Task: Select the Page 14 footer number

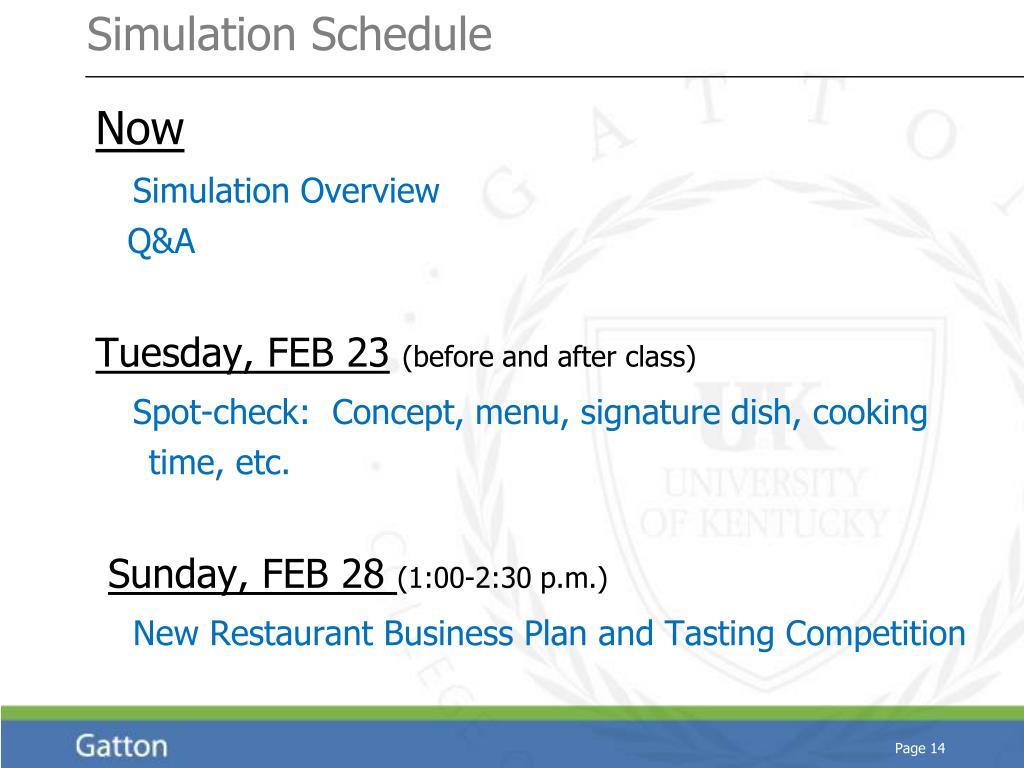Action: coord(920,748)
